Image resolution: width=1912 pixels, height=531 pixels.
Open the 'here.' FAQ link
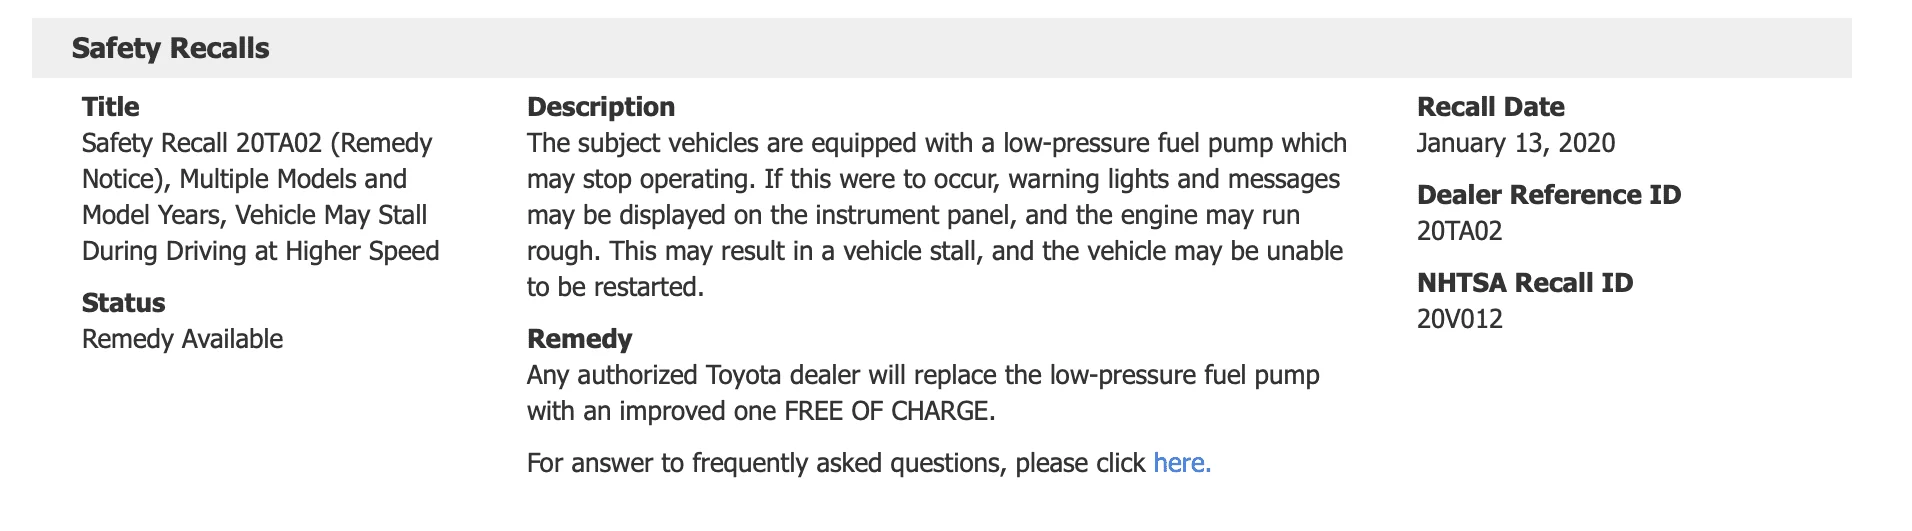1182,463
